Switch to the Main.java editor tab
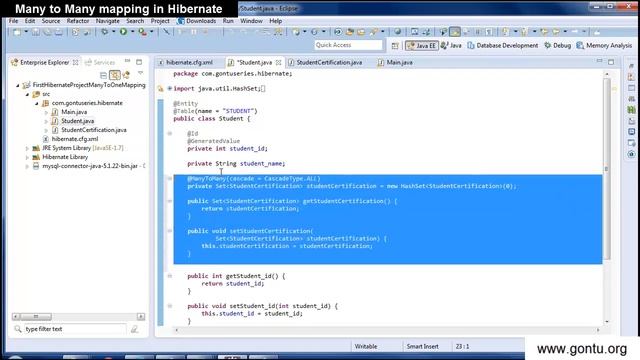This screenshot has width=640, height=360. coord(395,62)
